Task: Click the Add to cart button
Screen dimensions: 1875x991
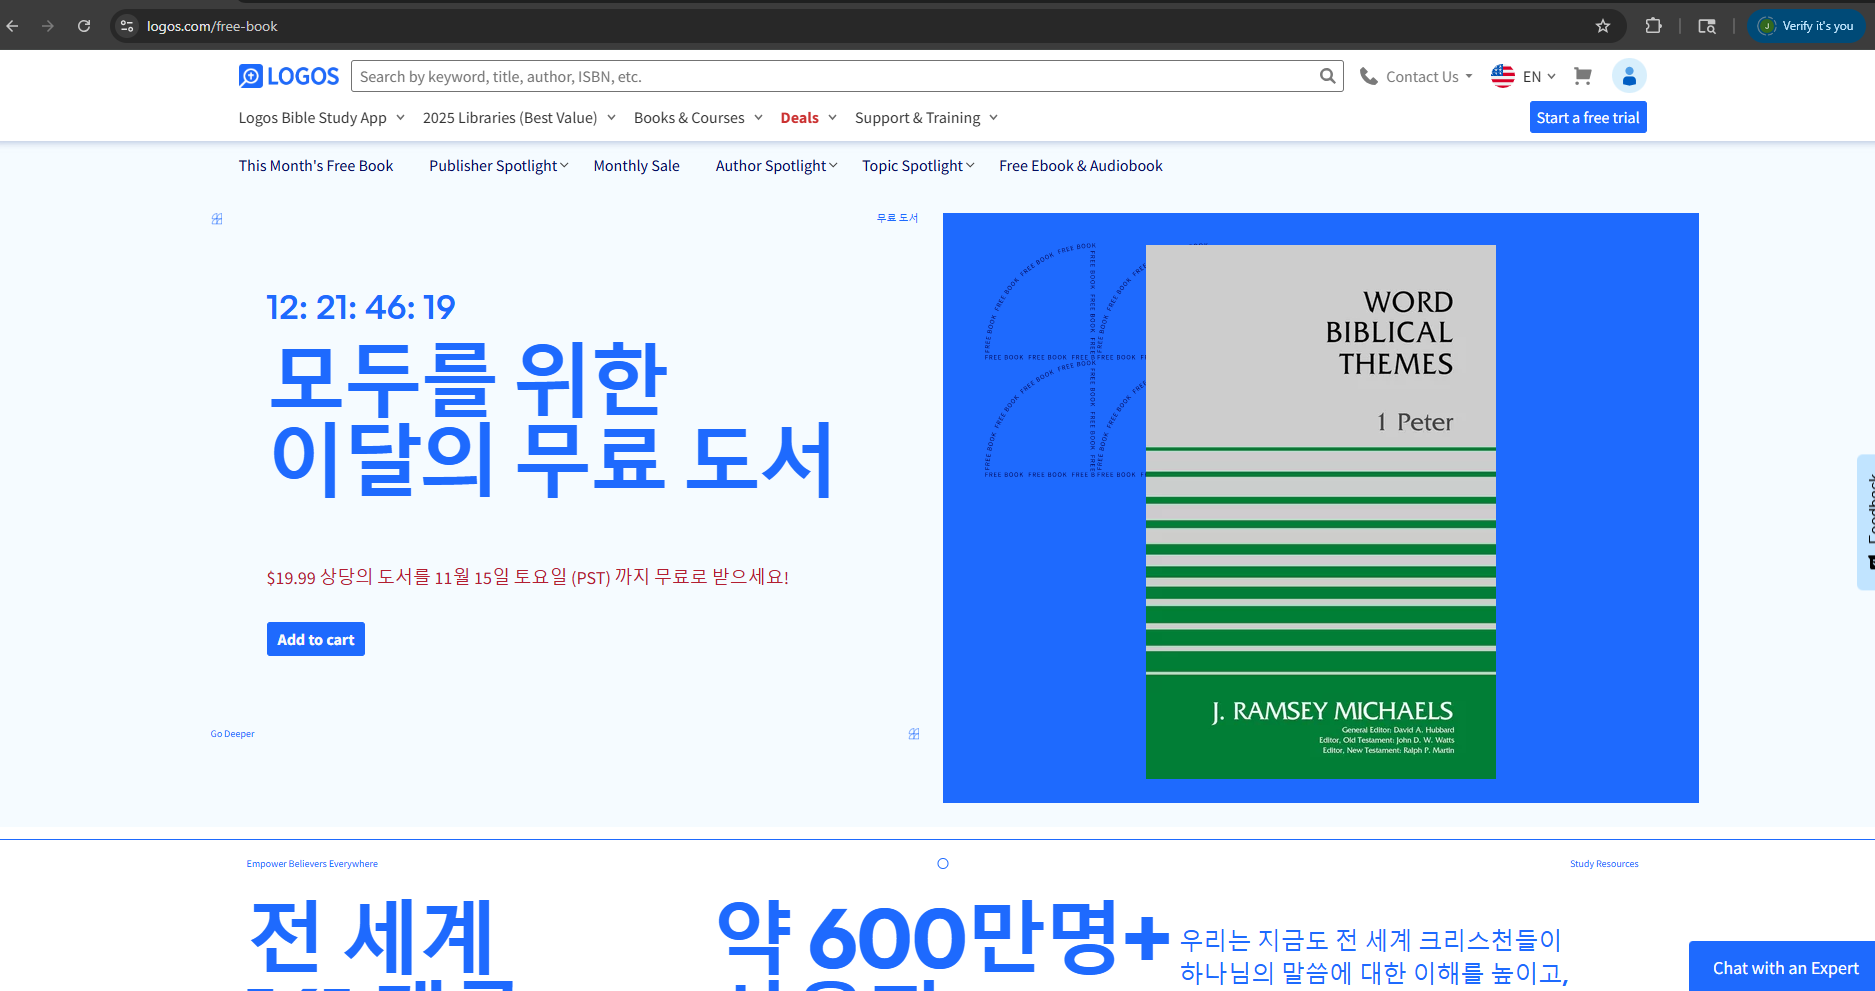Action: pos(316,639)
